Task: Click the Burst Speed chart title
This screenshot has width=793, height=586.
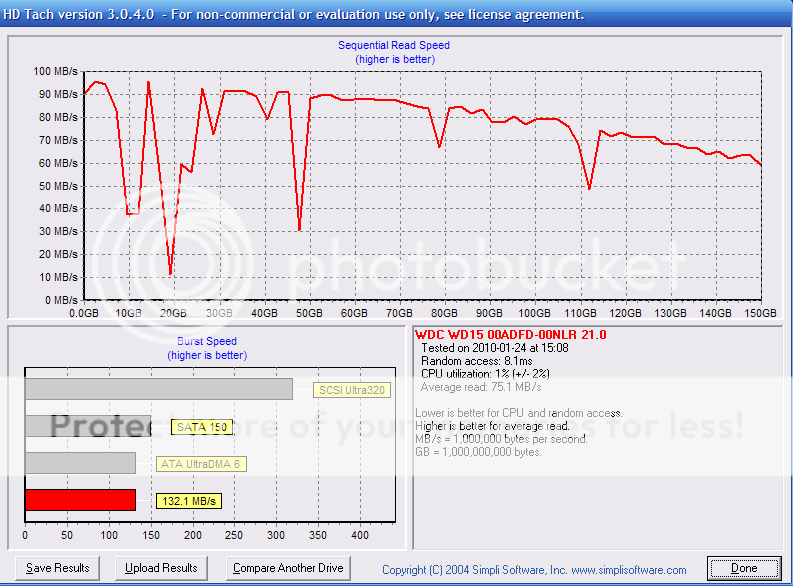Action: point(207,341)
